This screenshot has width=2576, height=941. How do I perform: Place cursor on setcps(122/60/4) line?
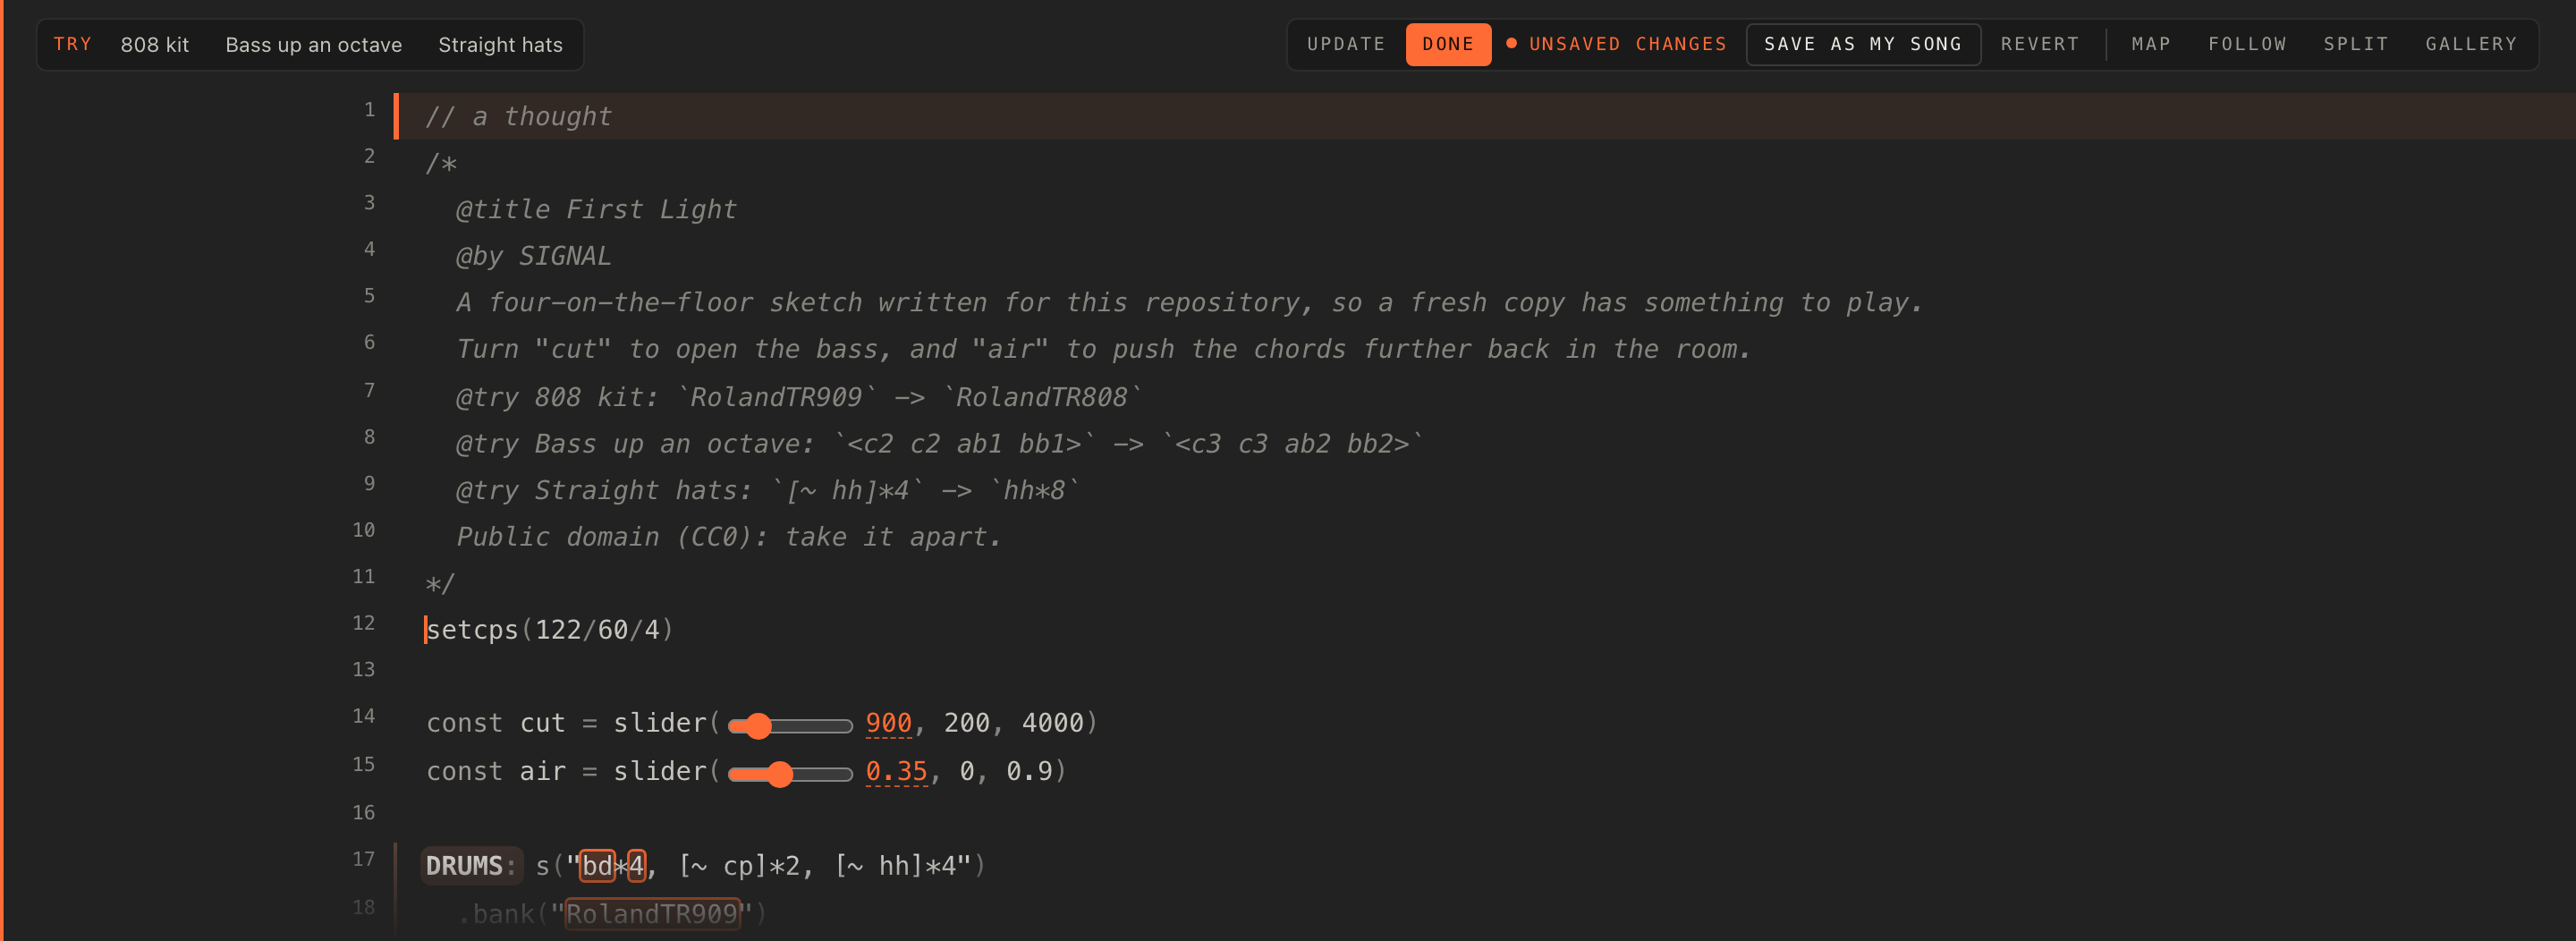point(549,629)
